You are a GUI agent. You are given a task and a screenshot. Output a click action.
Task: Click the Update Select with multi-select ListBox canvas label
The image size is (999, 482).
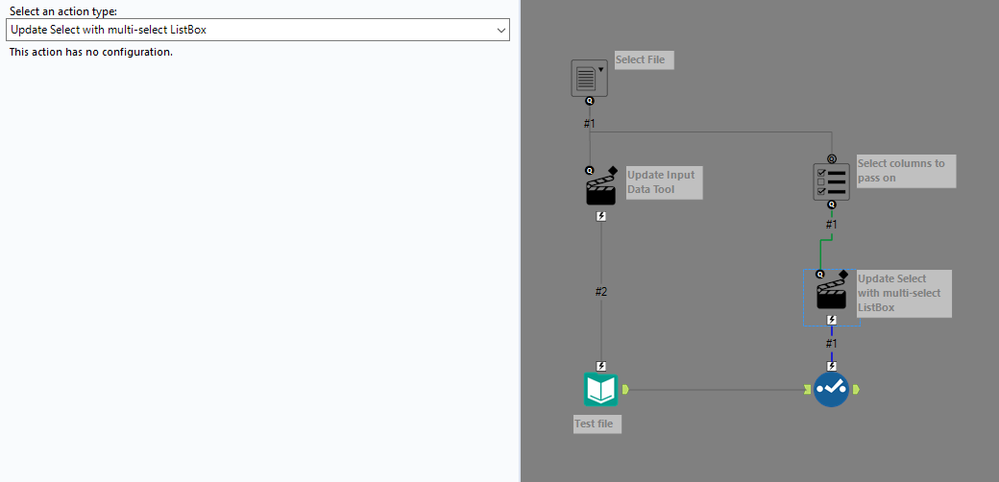[x=903, y=294]
